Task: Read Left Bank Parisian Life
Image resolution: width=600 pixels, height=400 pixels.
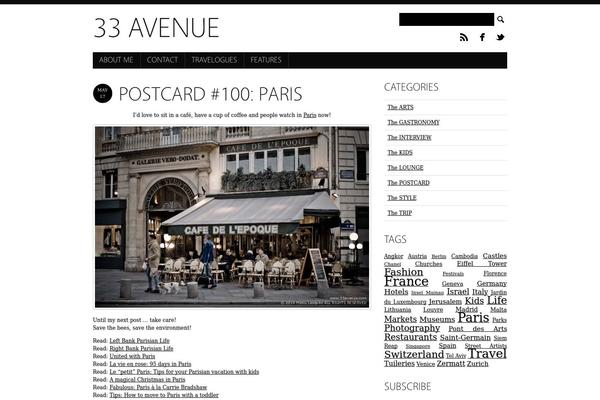Action: pyautogui.click(x=139, y=341)
